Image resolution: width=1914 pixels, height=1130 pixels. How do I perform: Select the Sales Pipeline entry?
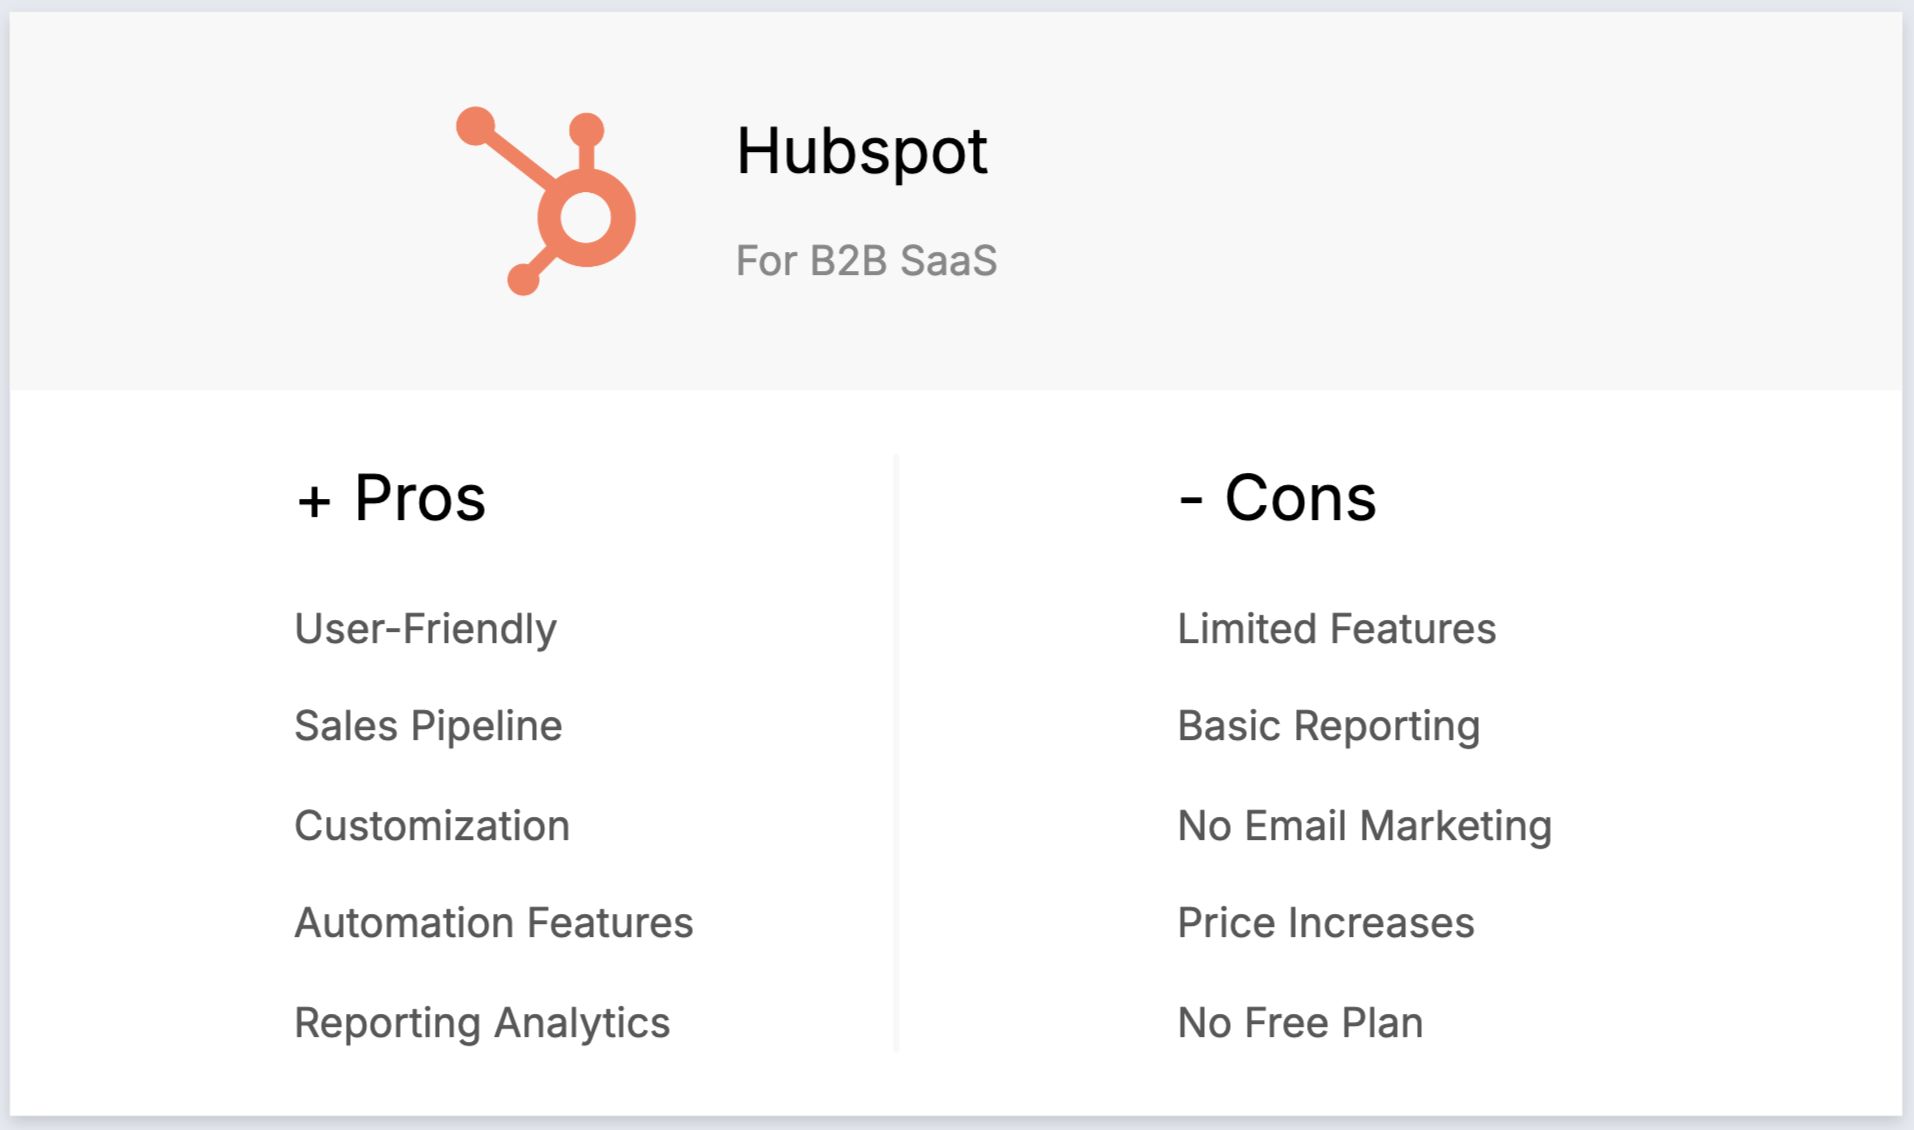click(x=428, y=726)
